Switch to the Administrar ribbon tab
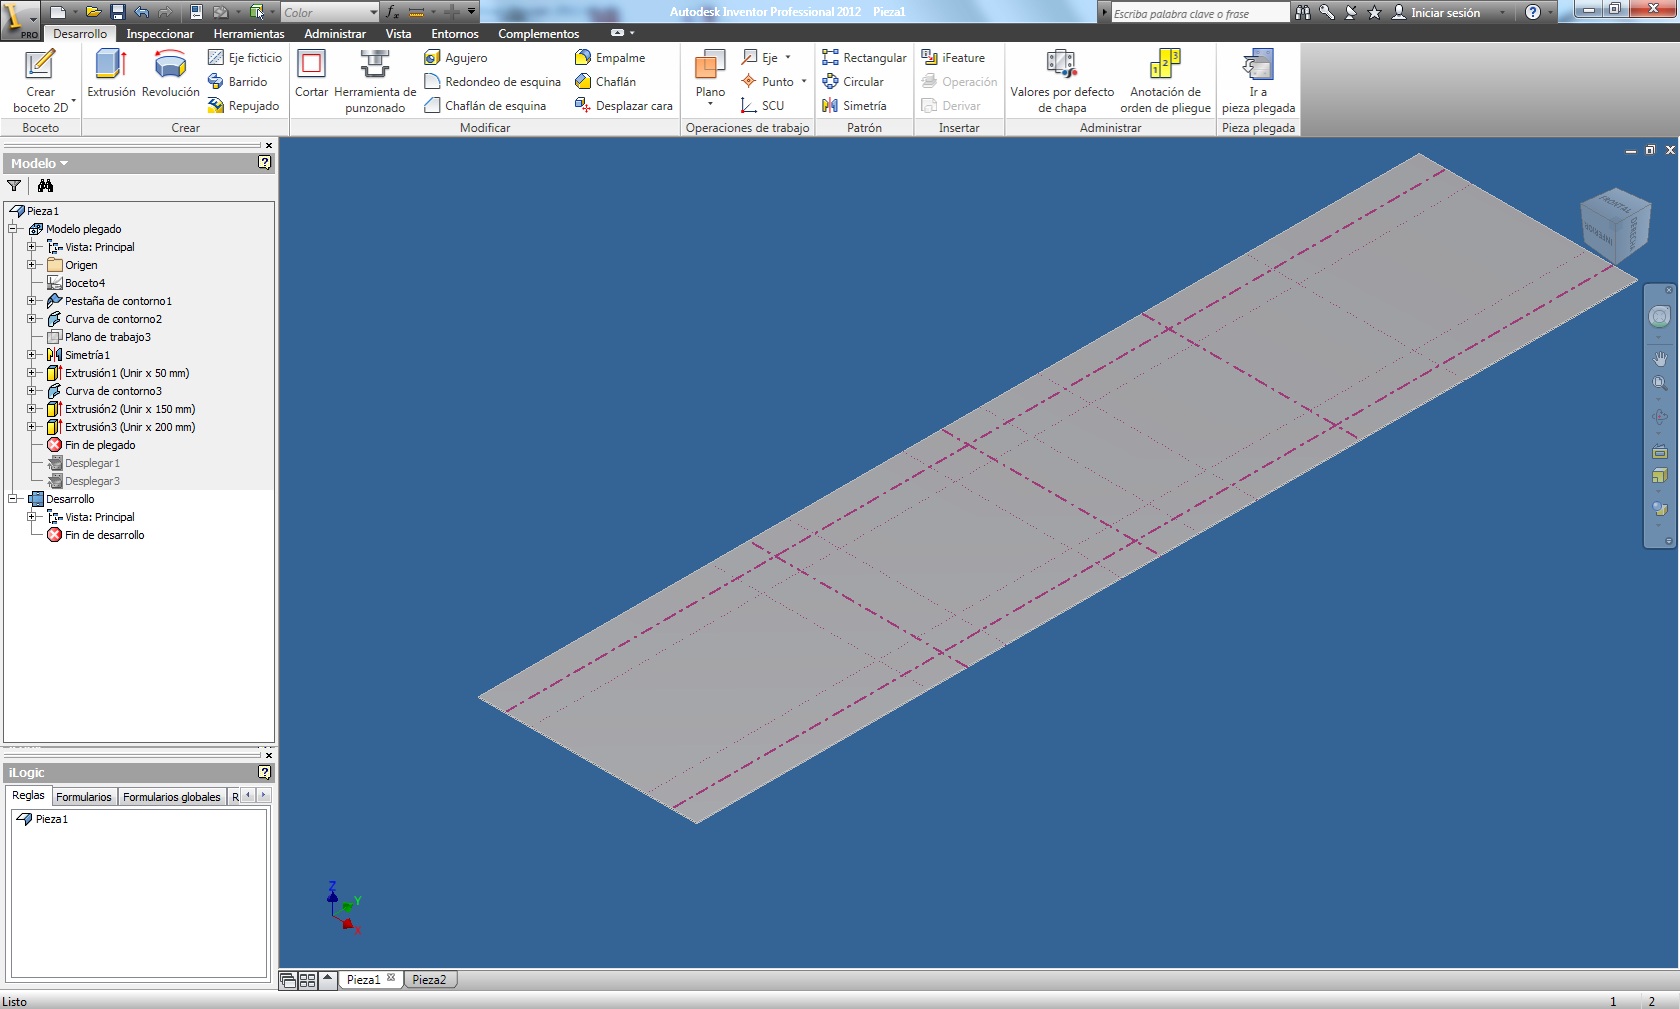The height and width of the screenshot is (1009, 1680). click(x=335, y=34)
